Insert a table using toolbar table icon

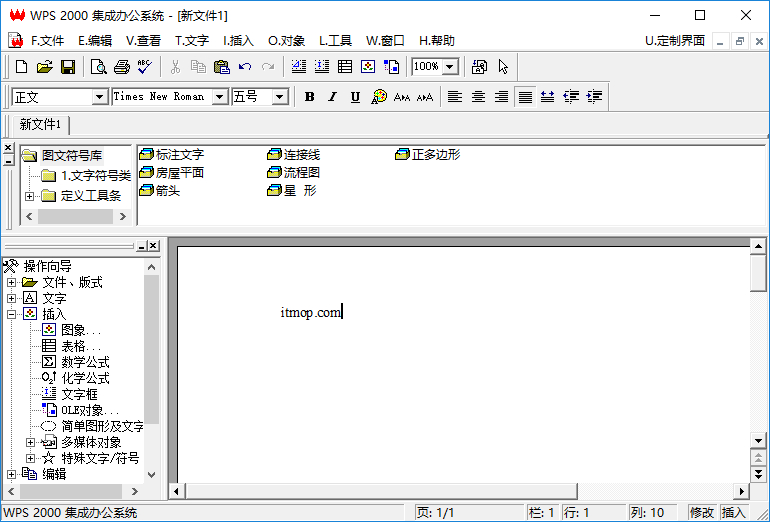[x=345, y=66]
